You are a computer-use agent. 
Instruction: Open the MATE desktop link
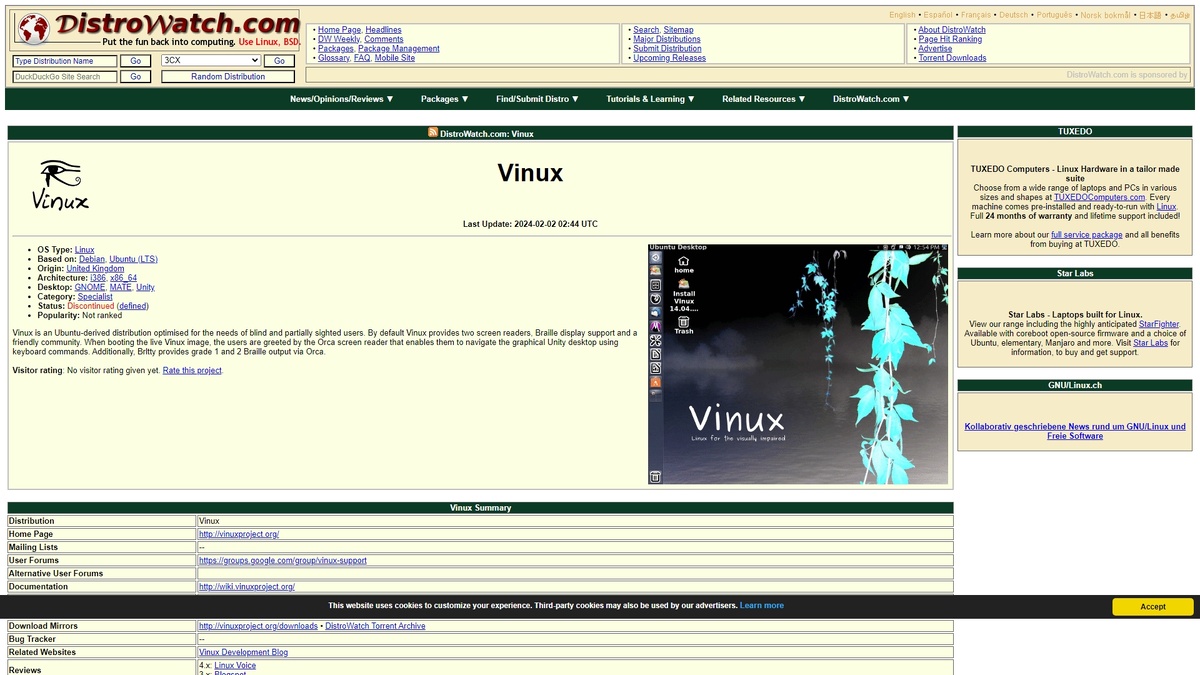(x=120, y=287)
